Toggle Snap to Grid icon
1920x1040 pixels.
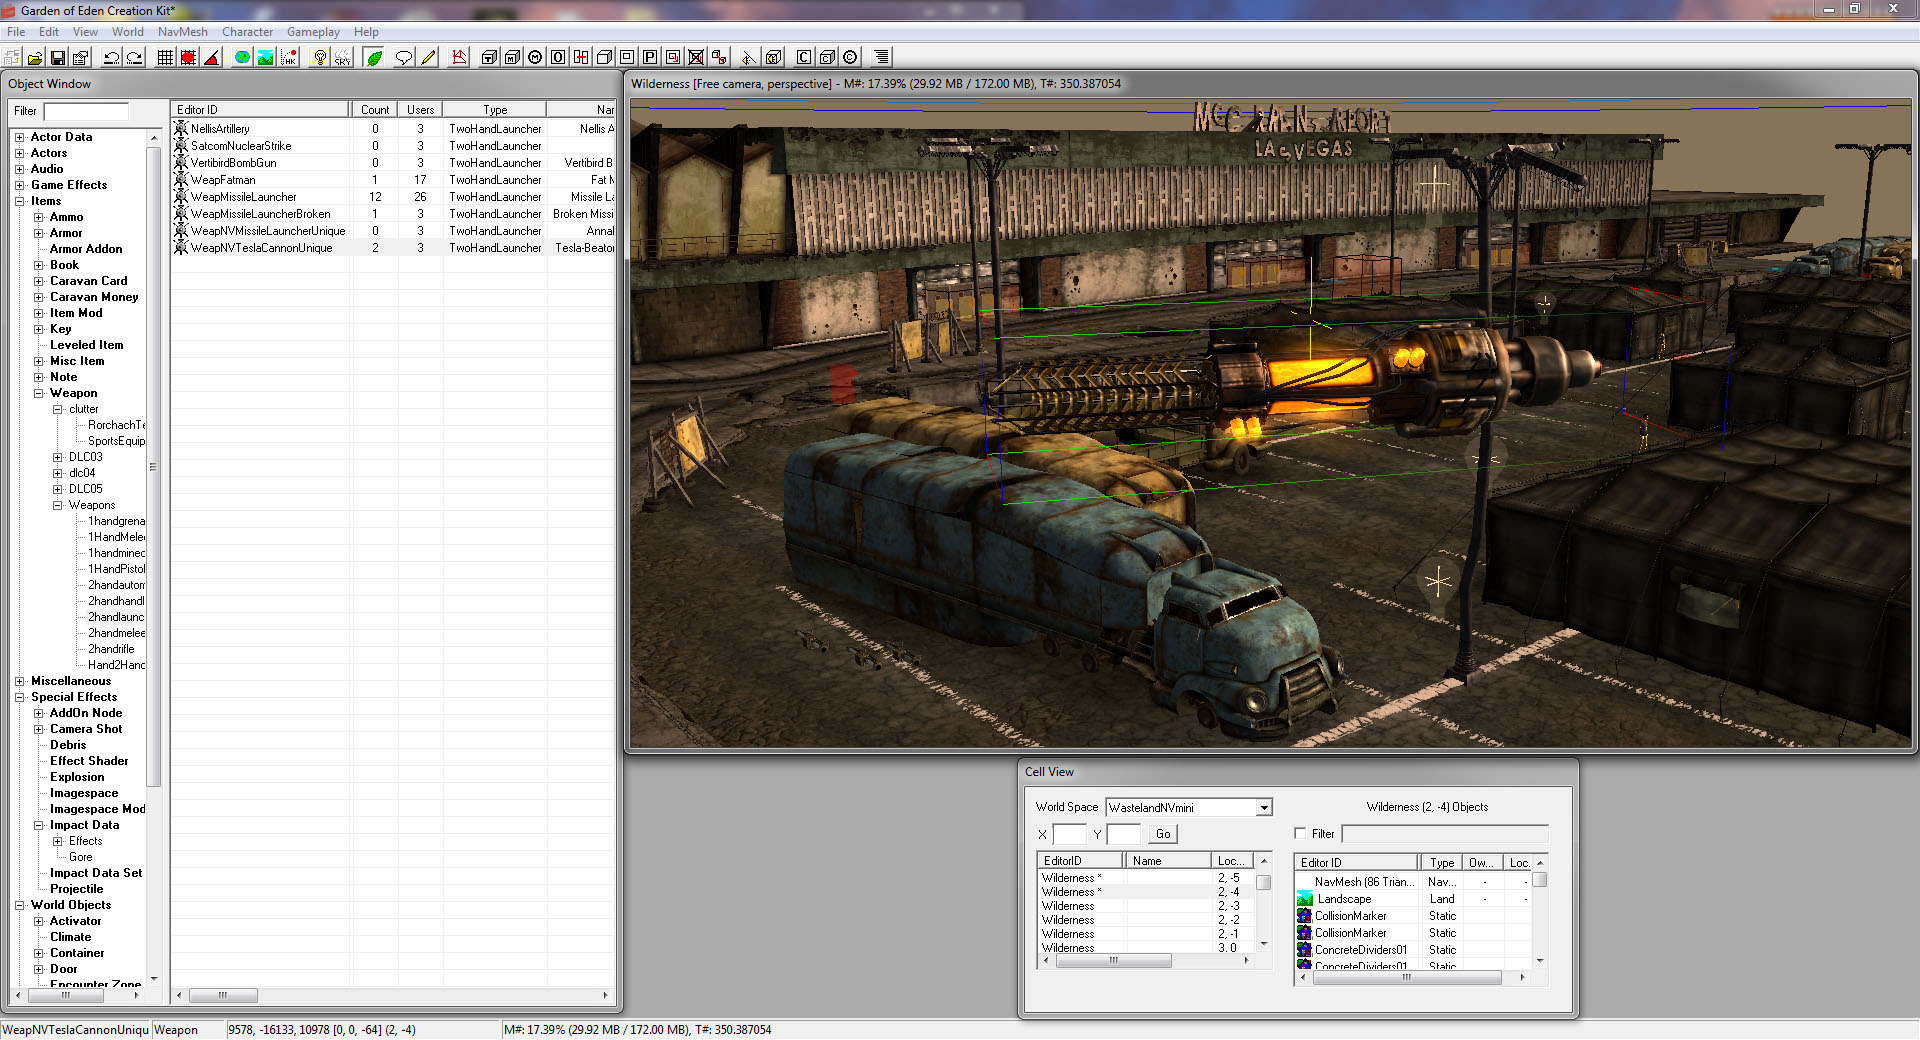point(166,57)
